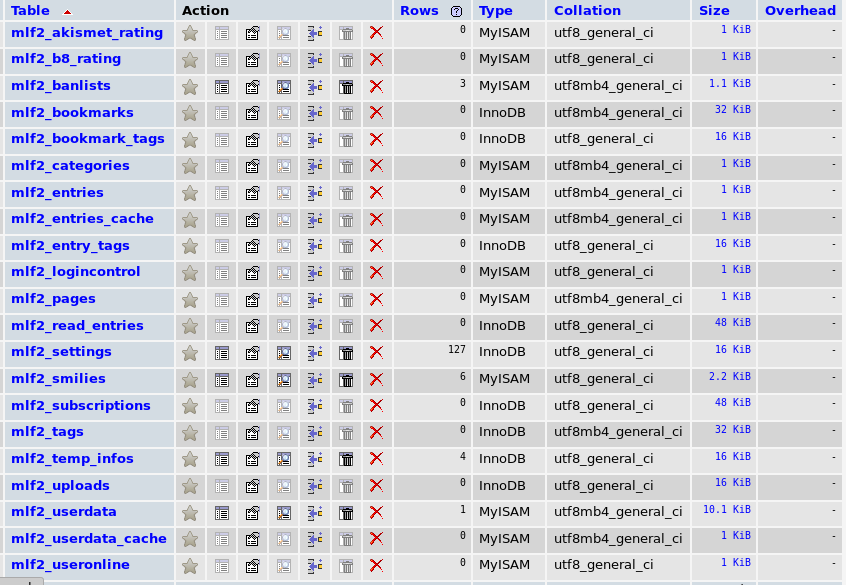Favorite the mlf2_categories table
Screen dimensions: 846x585
(190, 166)
